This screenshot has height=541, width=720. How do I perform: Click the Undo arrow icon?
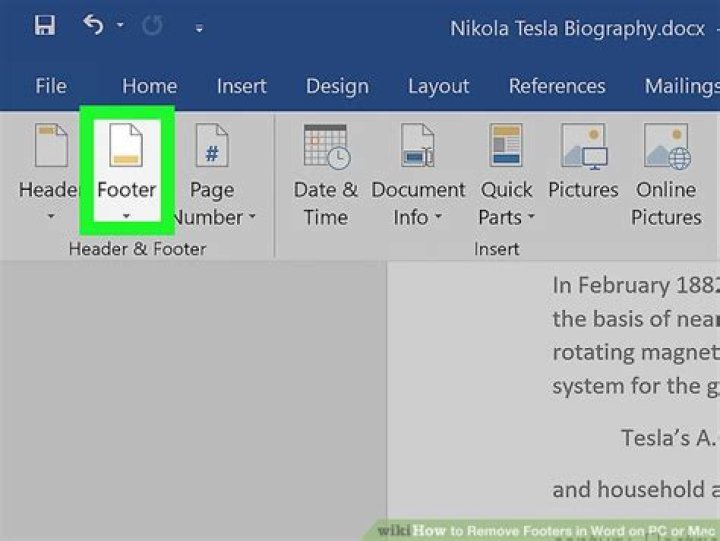point(93,24)
